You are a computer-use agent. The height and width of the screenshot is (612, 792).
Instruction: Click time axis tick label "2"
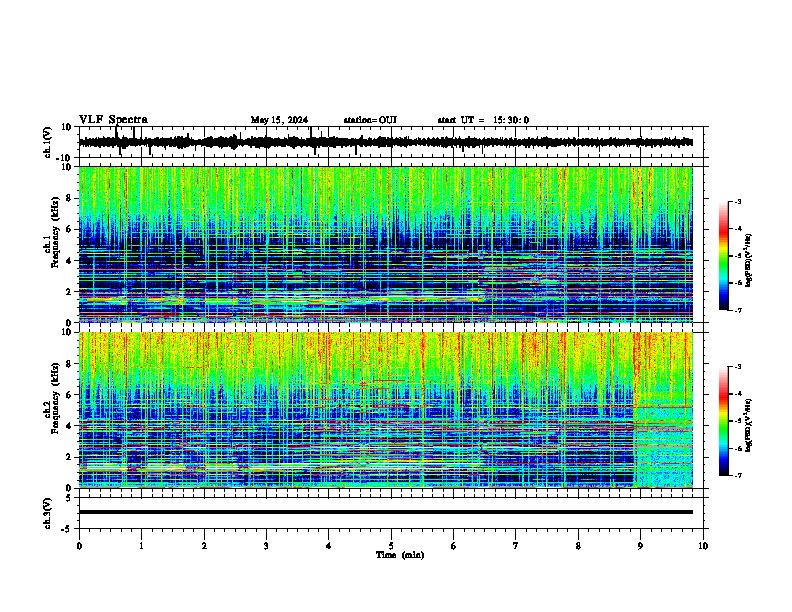point(204,546)
